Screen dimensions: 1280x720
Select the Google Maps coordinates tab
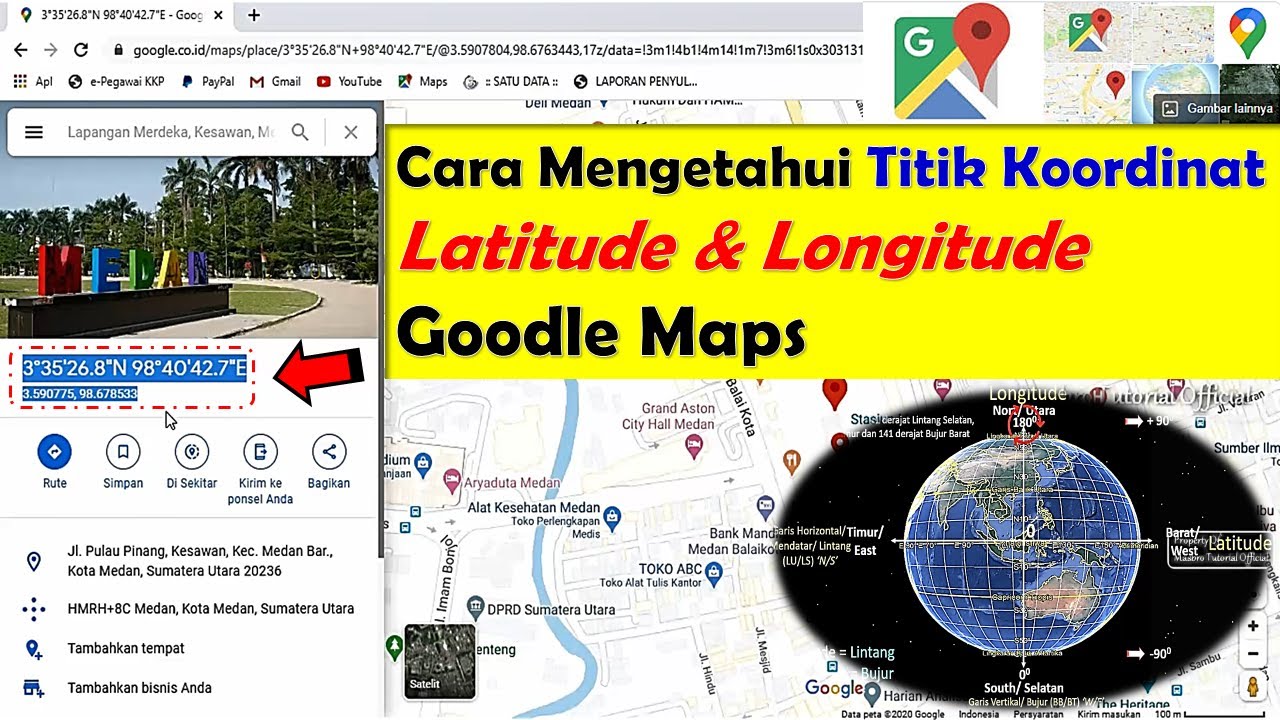(120, 15)
